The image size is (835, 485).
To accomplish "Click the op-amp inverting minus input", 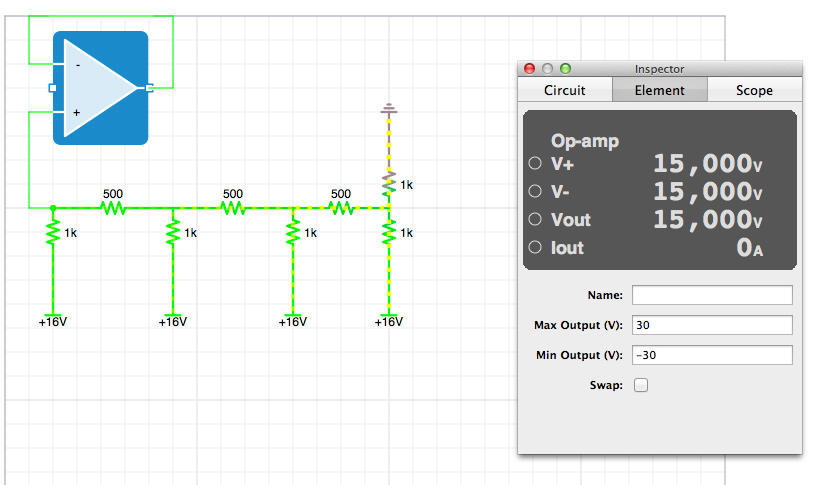I will click(x=78, y=65).
